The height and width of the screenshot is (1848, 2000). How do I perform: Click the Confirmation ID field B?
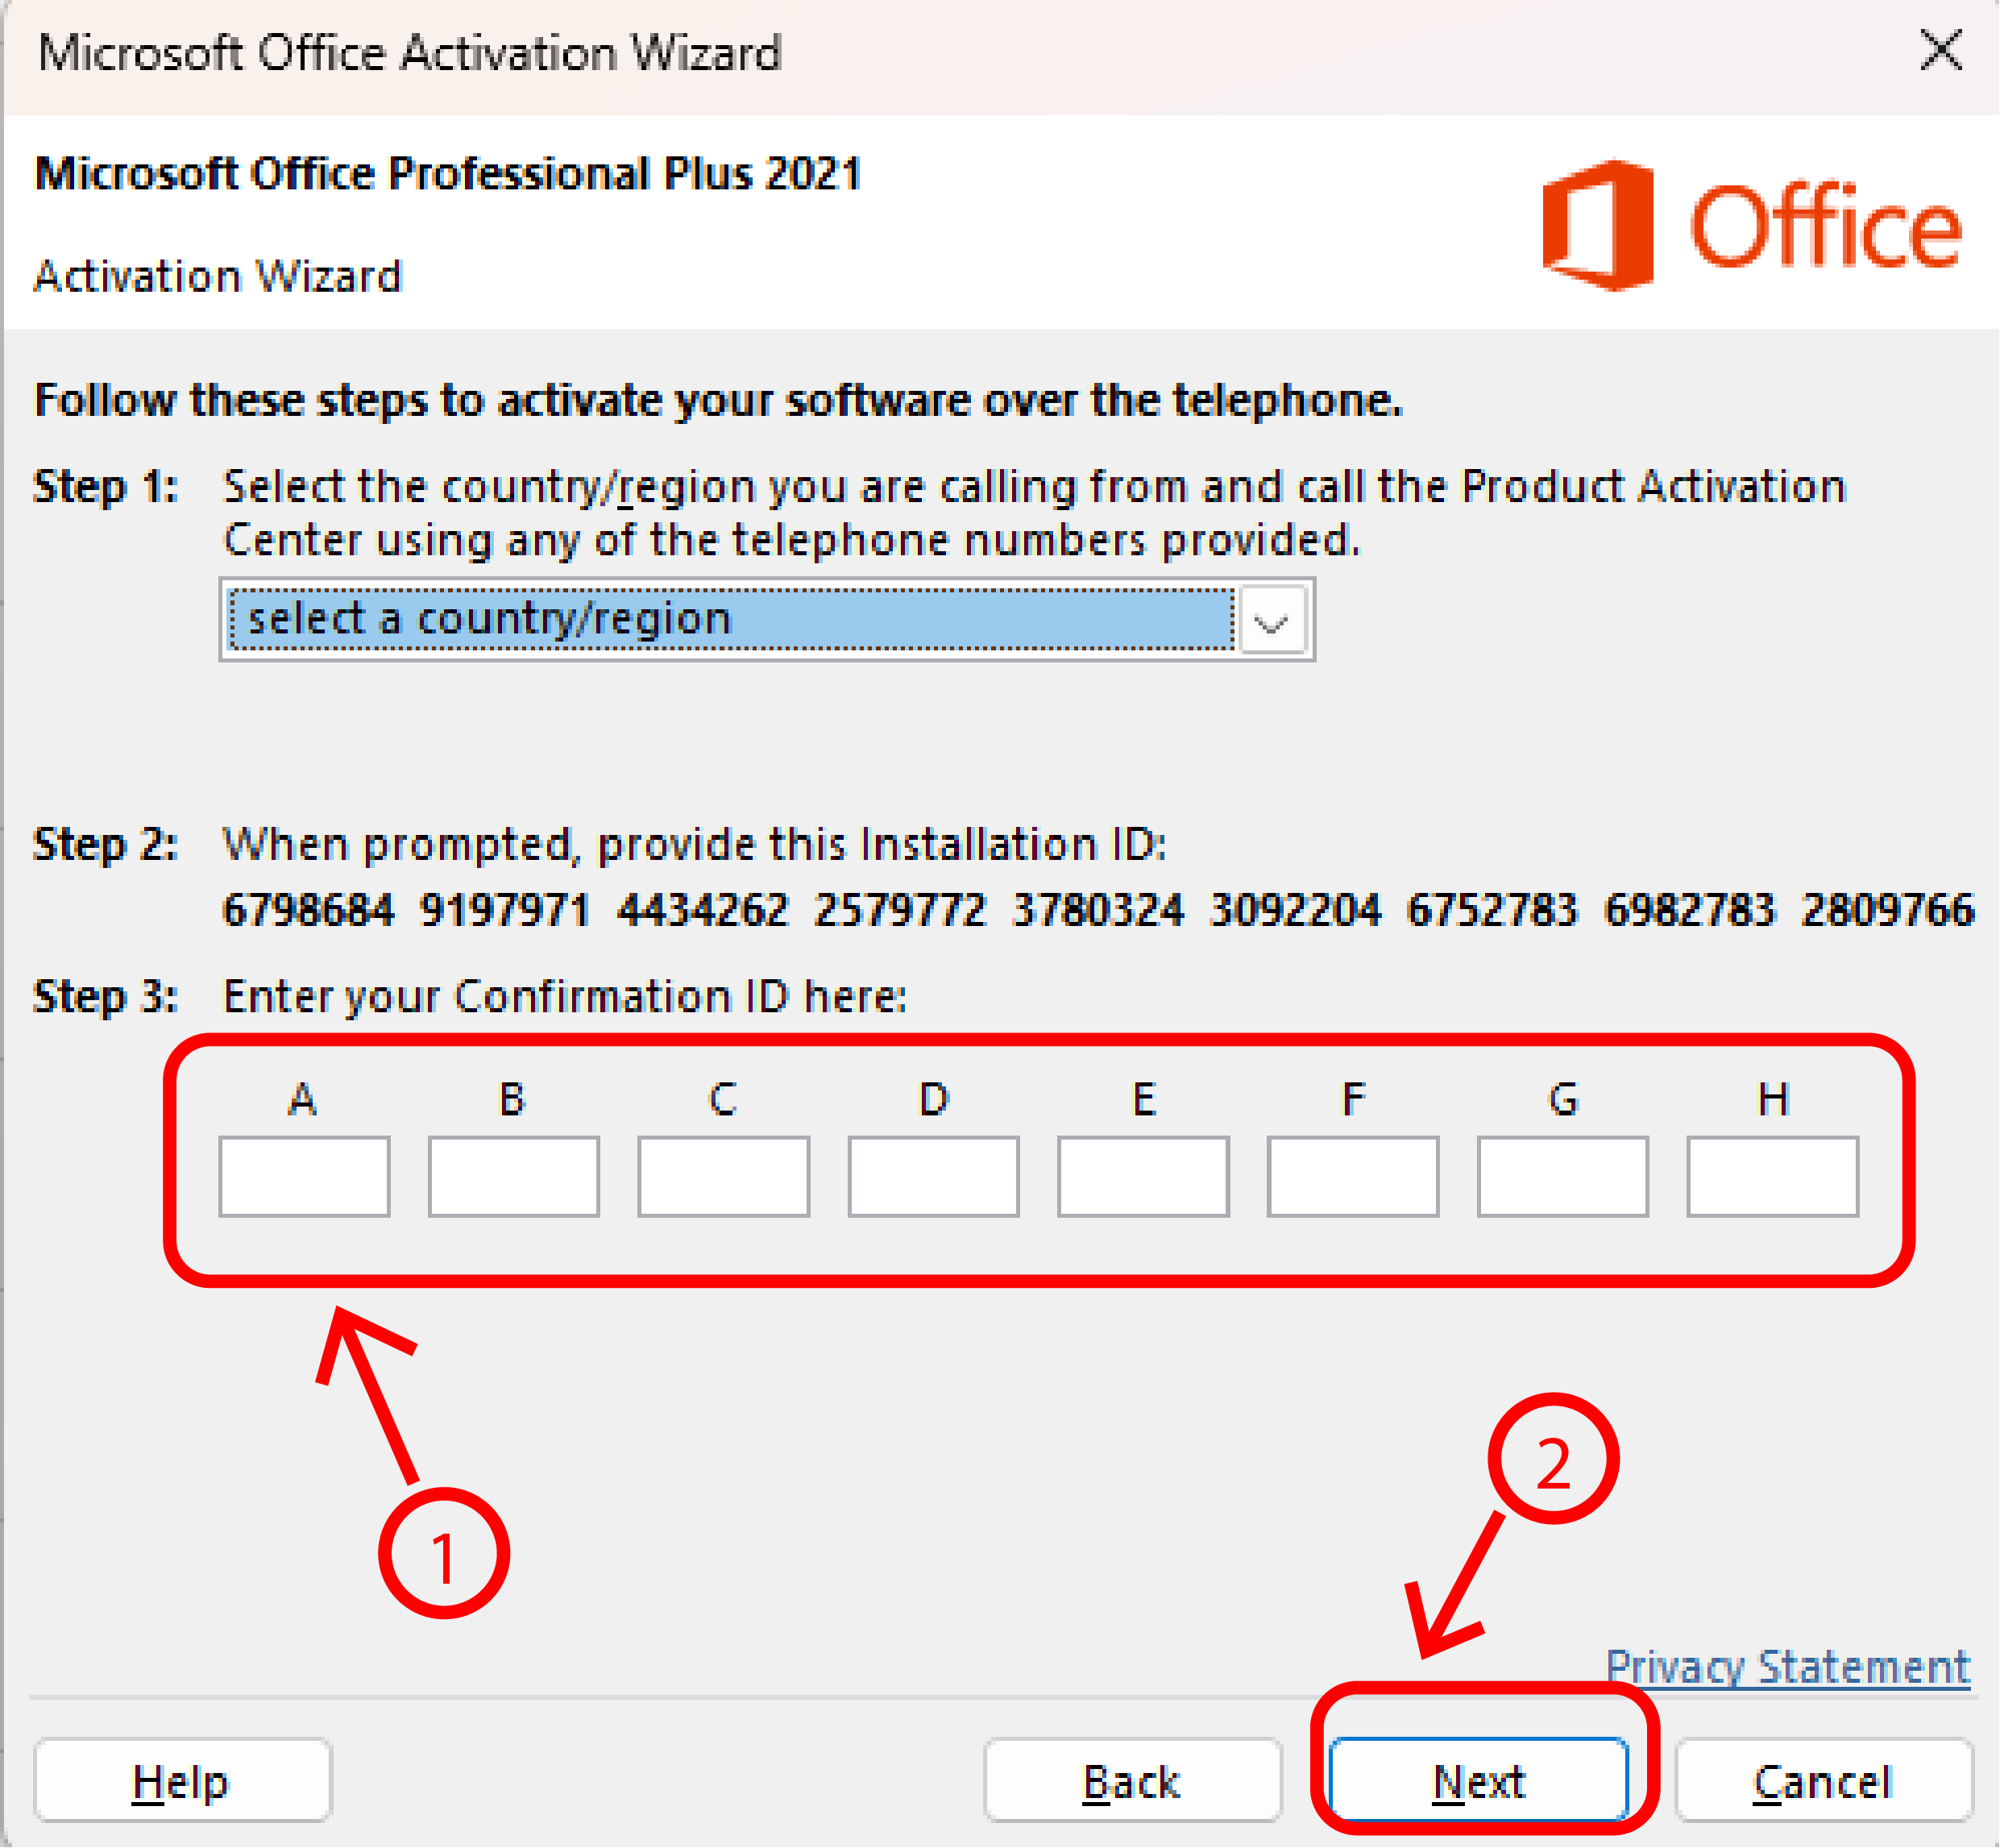pos(514,1176)
